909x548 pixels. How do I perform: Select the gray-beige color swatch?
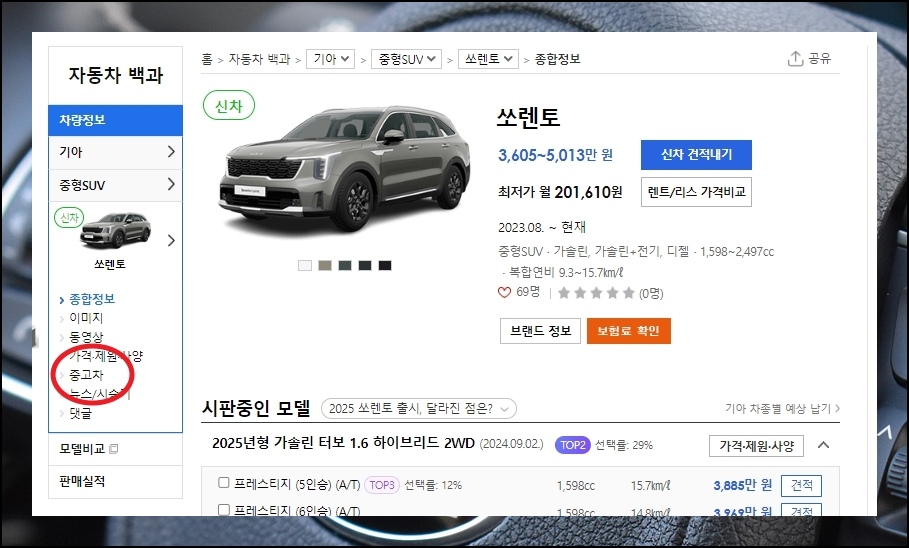pos(325,266)
